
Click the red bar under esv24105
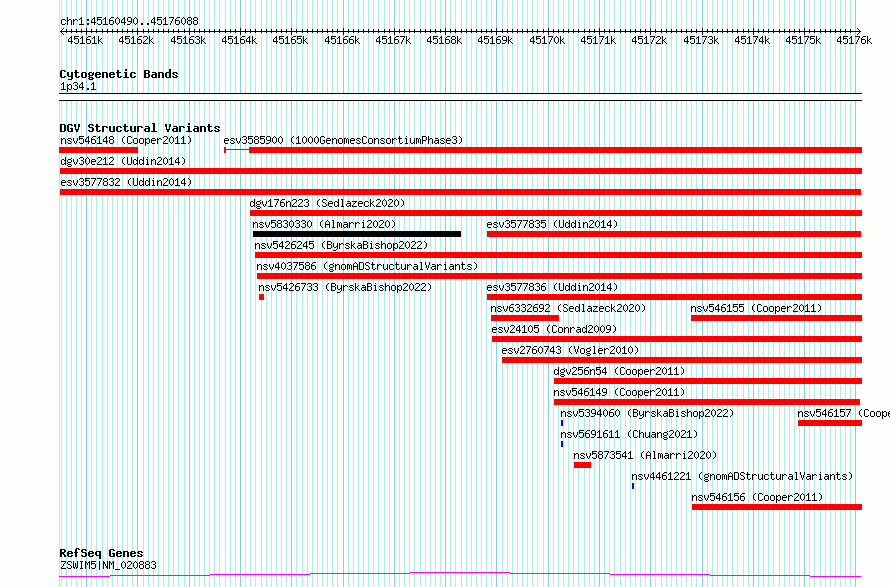coord(677,339)
